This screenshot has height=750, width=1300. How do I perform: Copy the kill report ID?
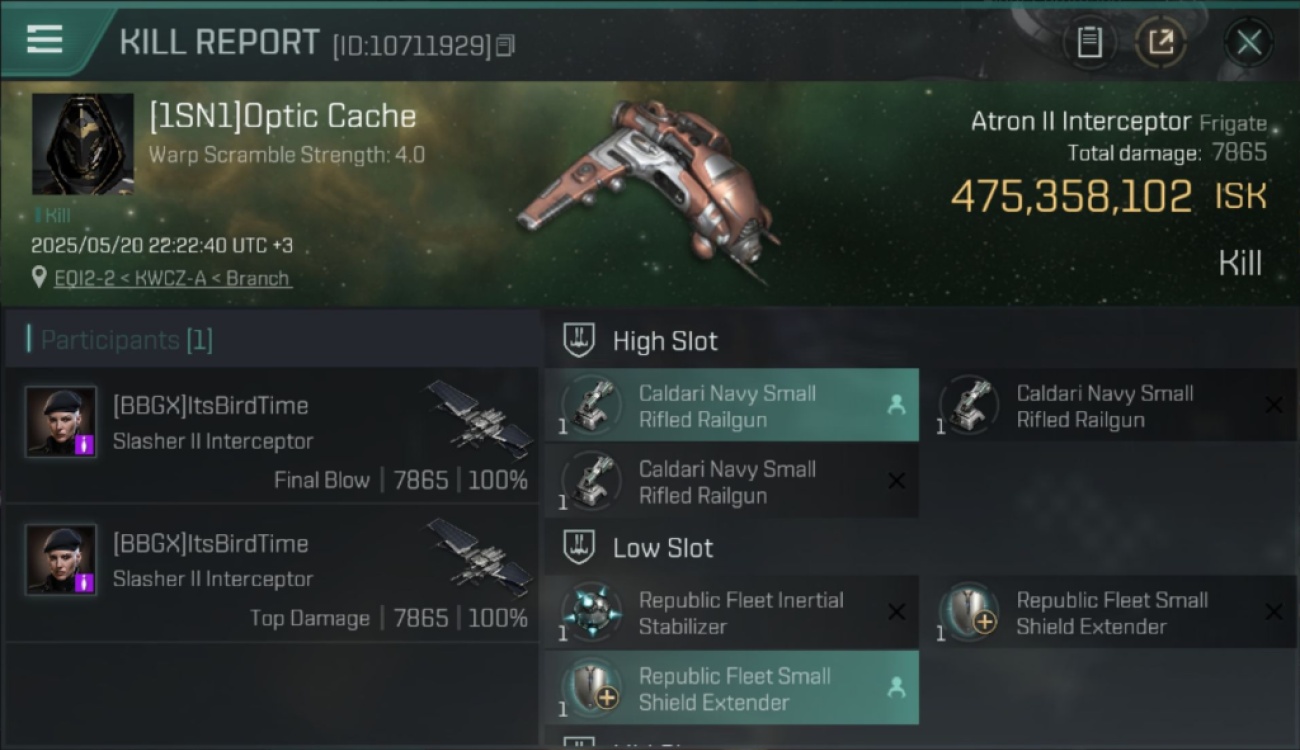[x=505, y=45]
